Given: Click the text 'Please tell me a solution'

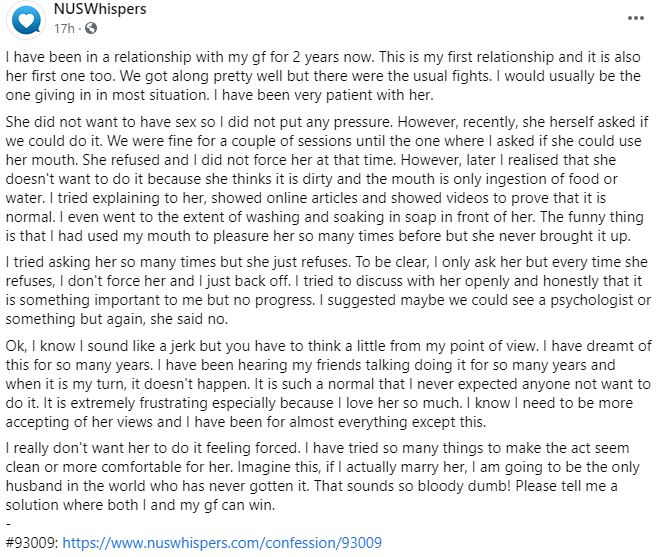Looking at the screenshot, I should coord(312,495).
